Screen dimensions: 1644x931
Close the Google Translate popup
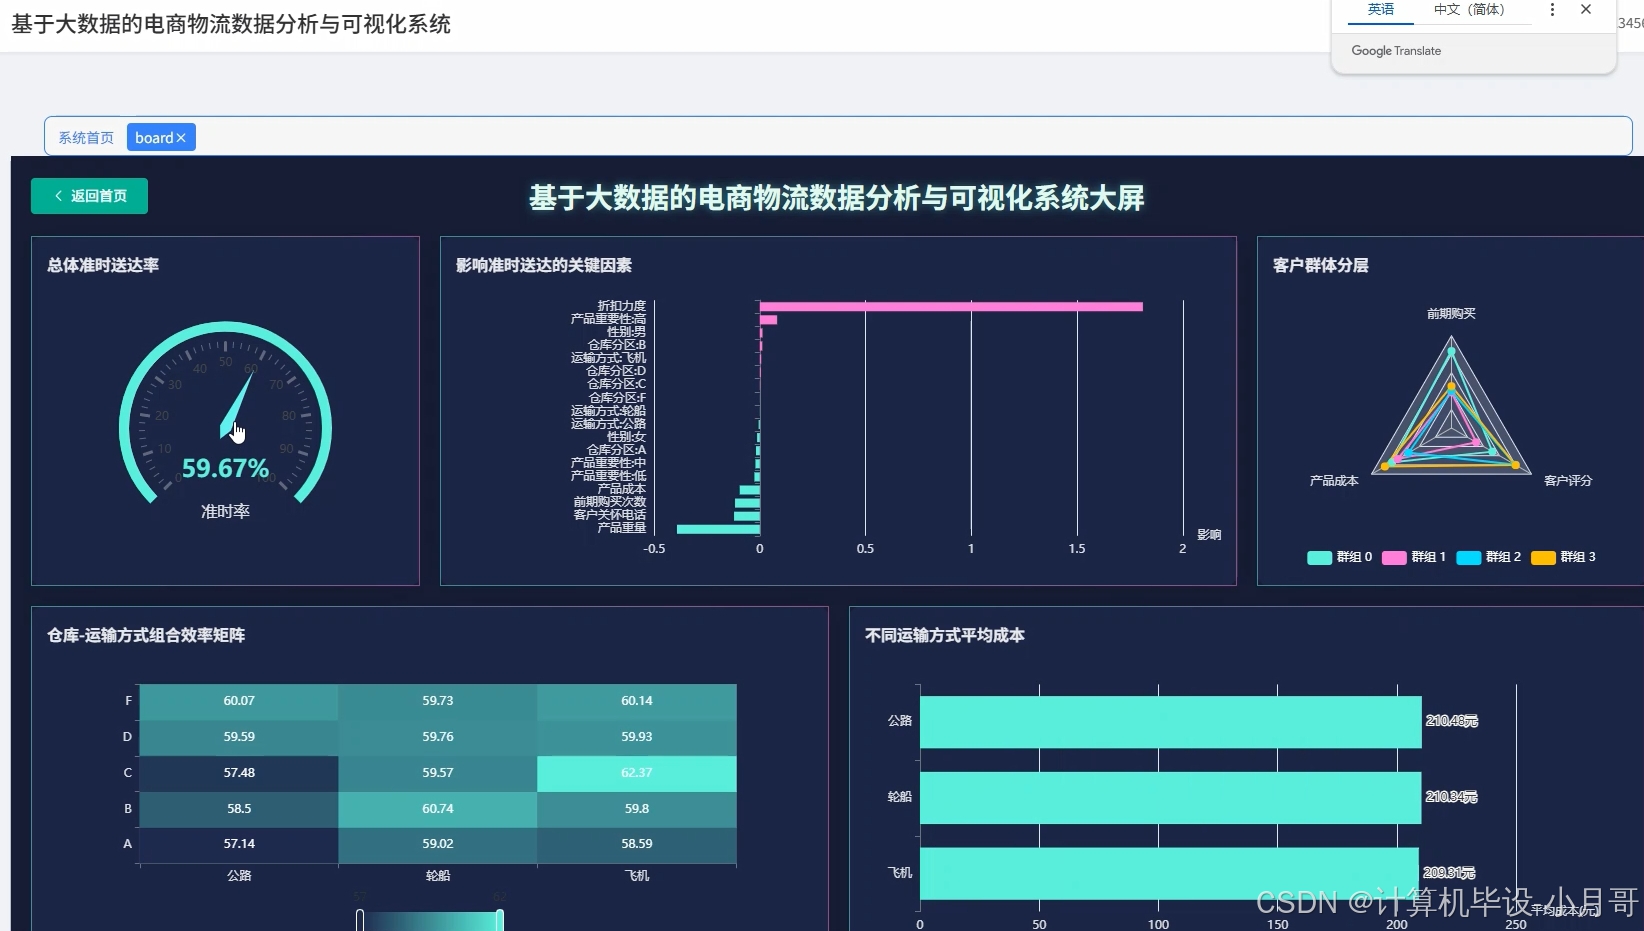[x=1586, y=10]
